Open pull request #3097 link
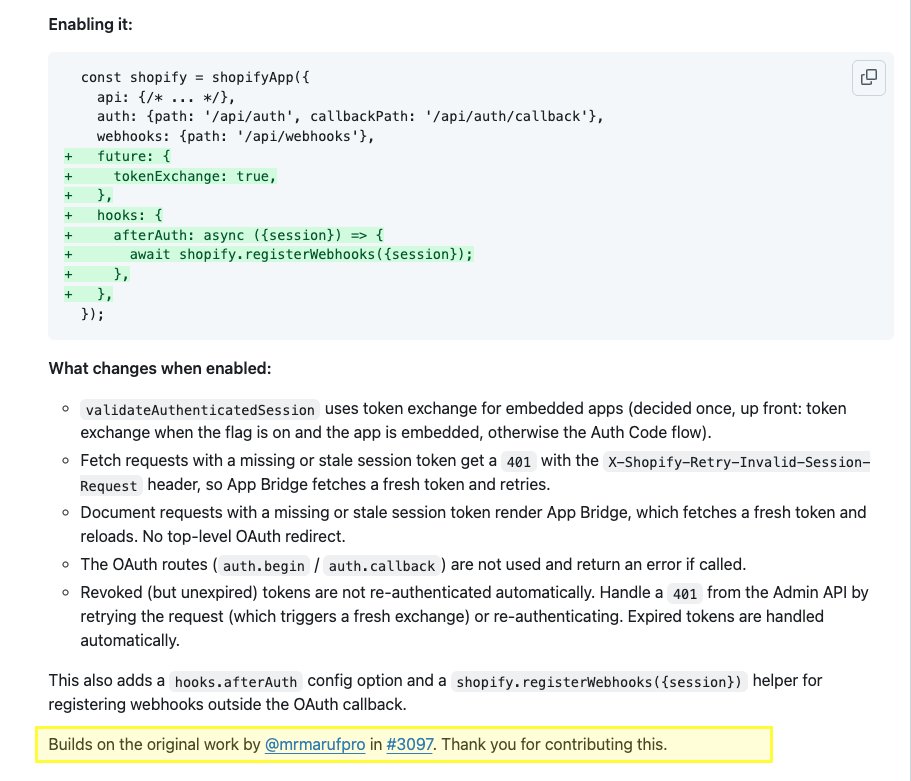This screenshot has height=781, width=911. coord(410,744)
